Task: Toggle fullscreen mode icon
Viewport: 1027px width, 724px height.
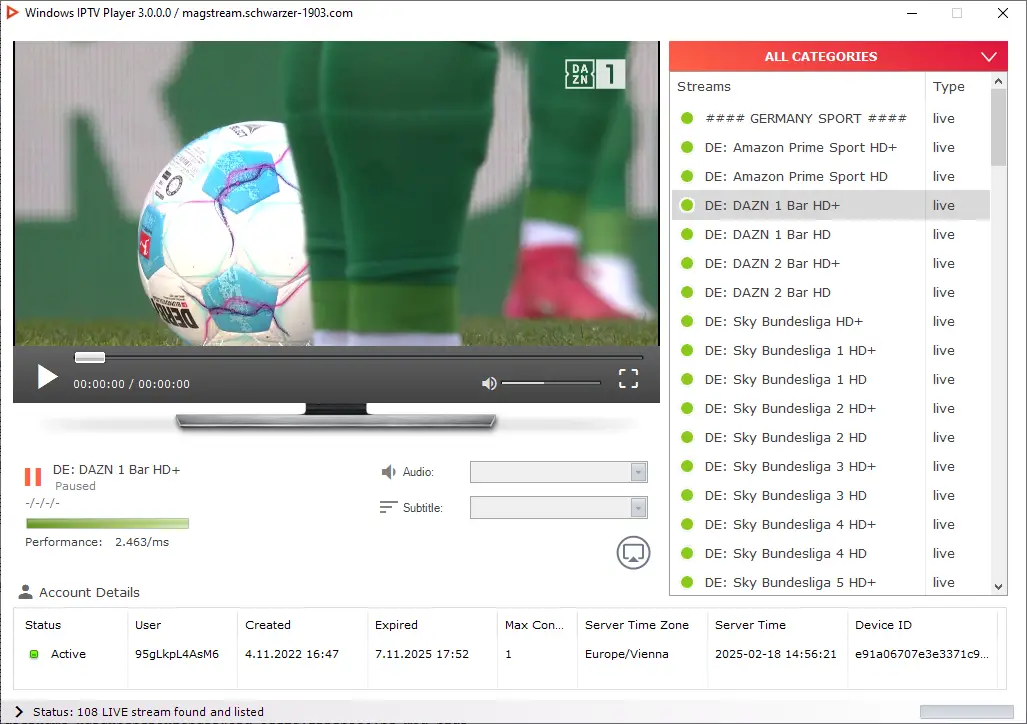Action: pos(628,378)
